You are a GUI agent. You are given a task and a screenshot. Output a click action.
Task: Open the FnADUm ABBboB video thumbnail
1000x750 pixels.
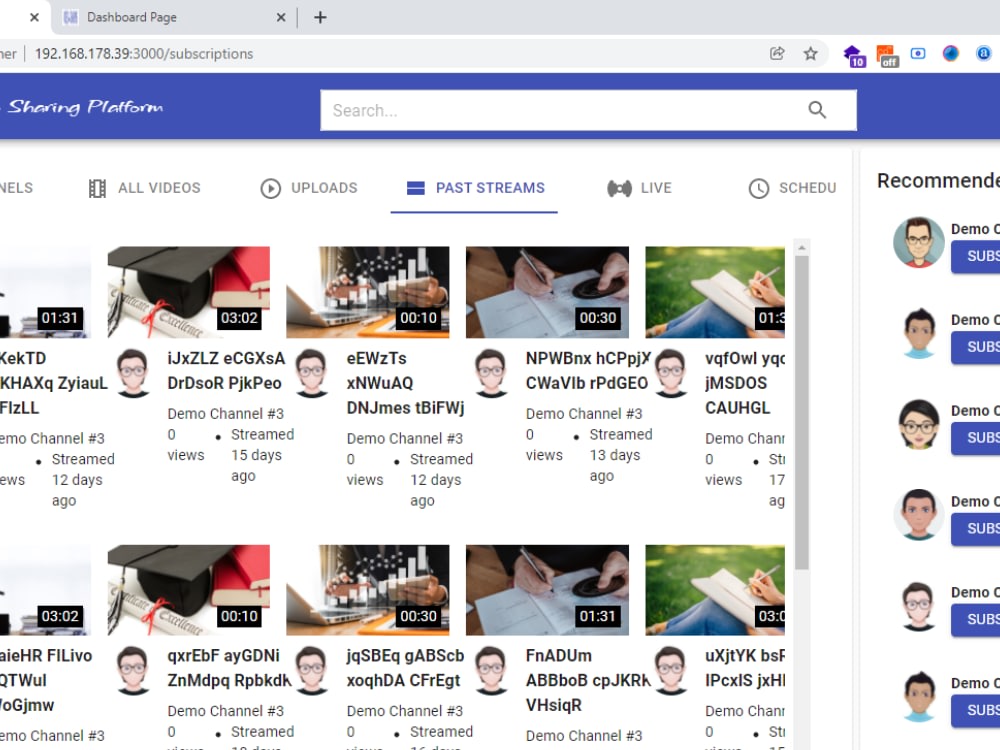(547, 590)
